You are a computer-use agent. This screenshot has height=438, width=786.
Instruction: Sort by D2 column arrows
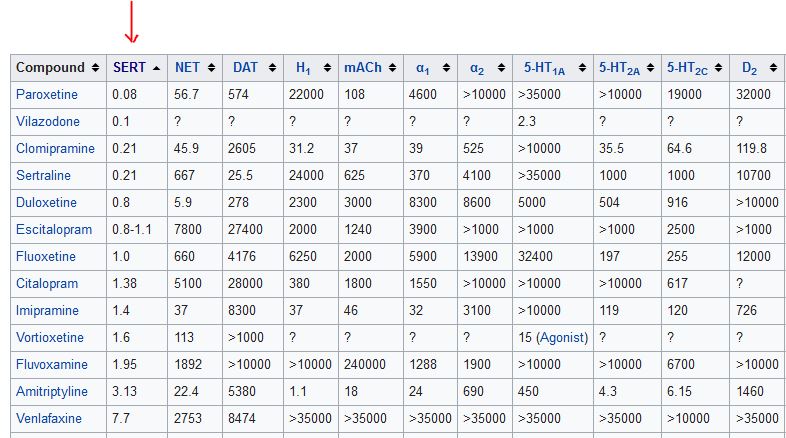[773, 68]
